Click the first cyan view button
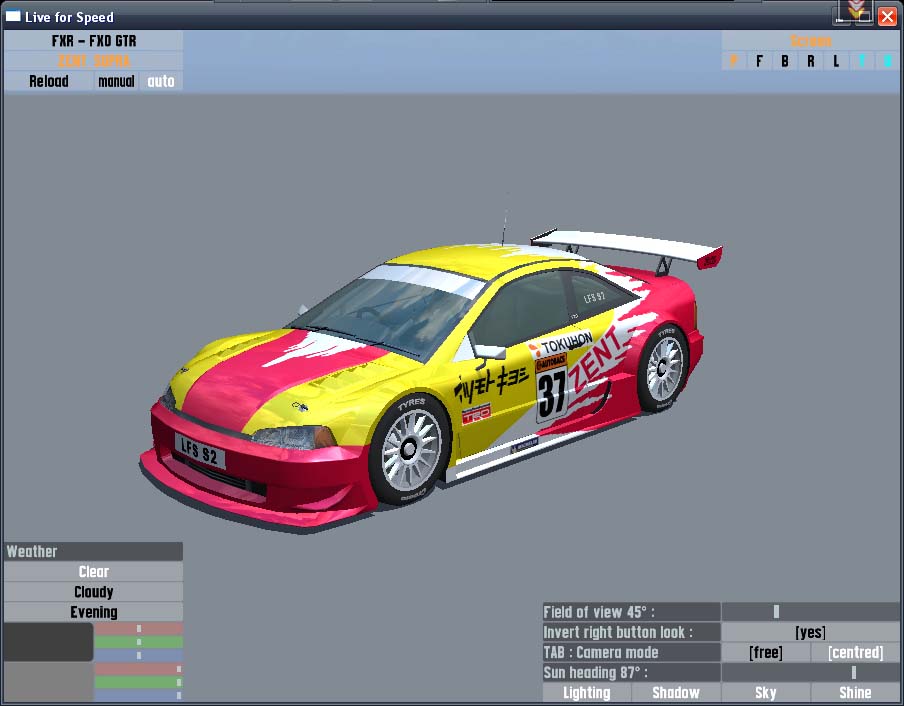 click(861, 61)
